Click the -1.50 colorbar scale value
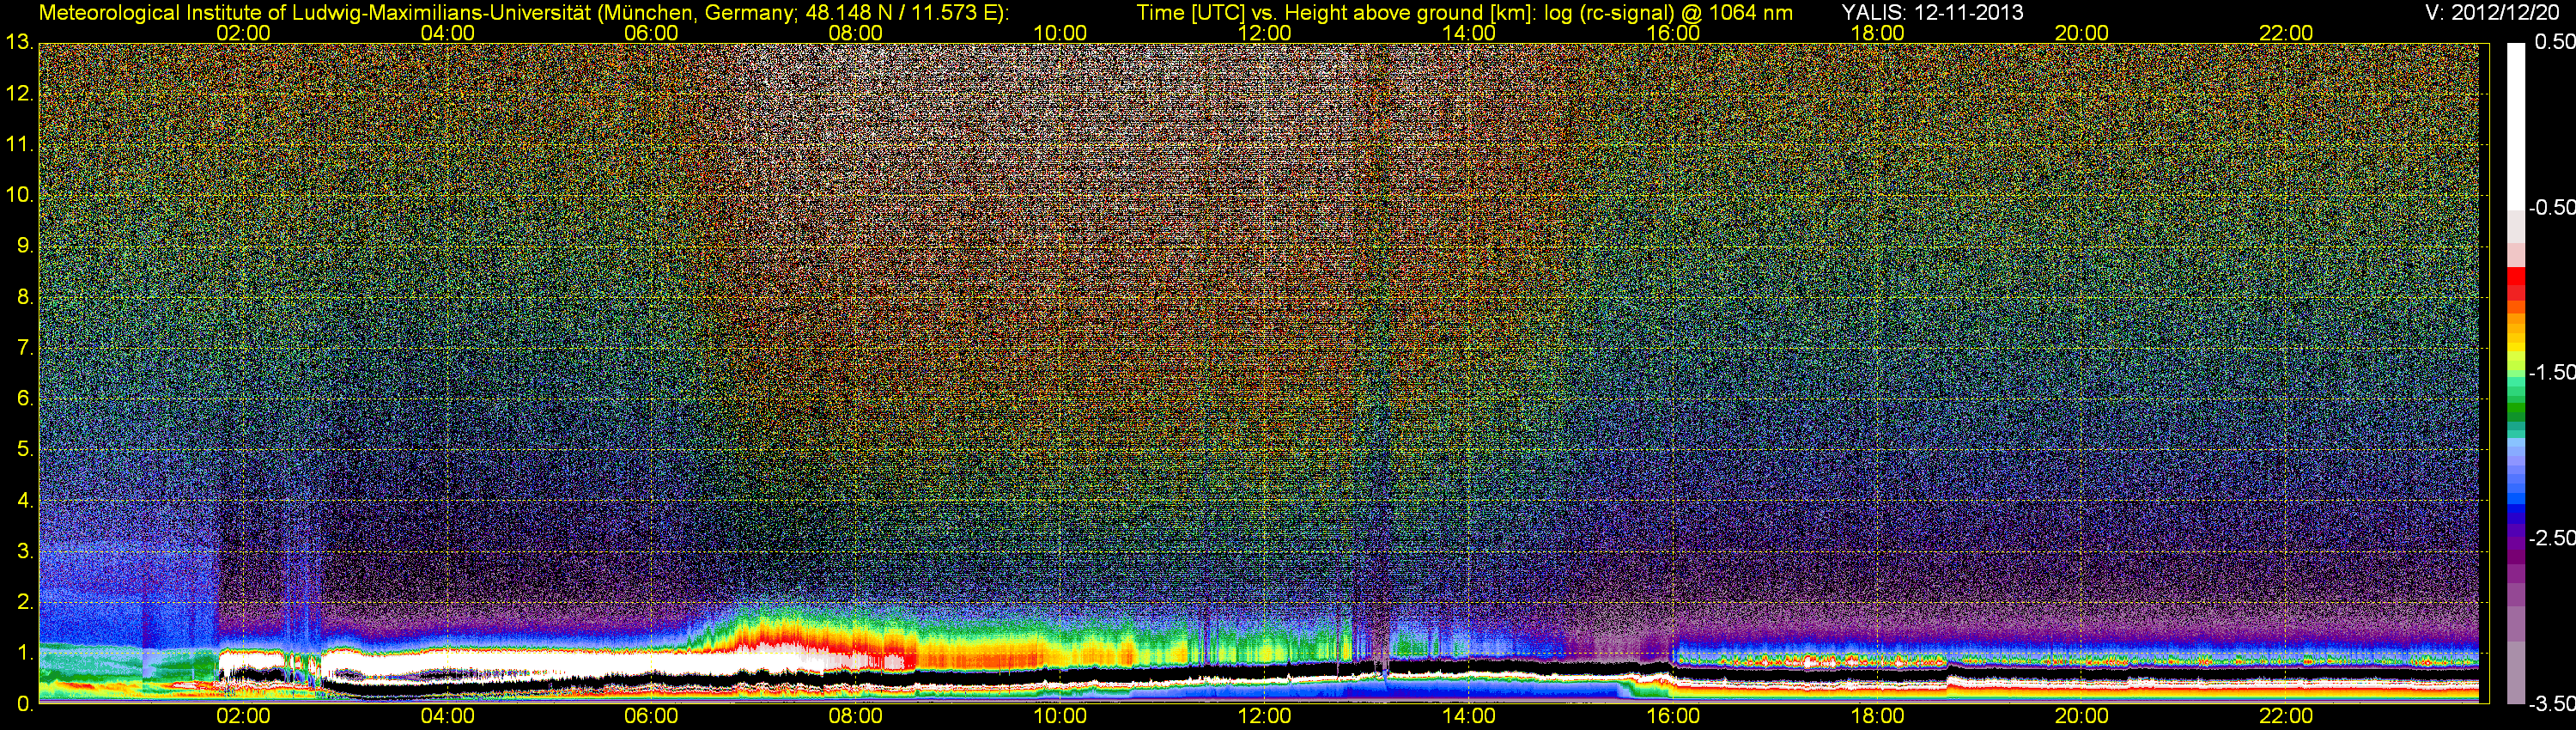 (x=2551, y=372)
